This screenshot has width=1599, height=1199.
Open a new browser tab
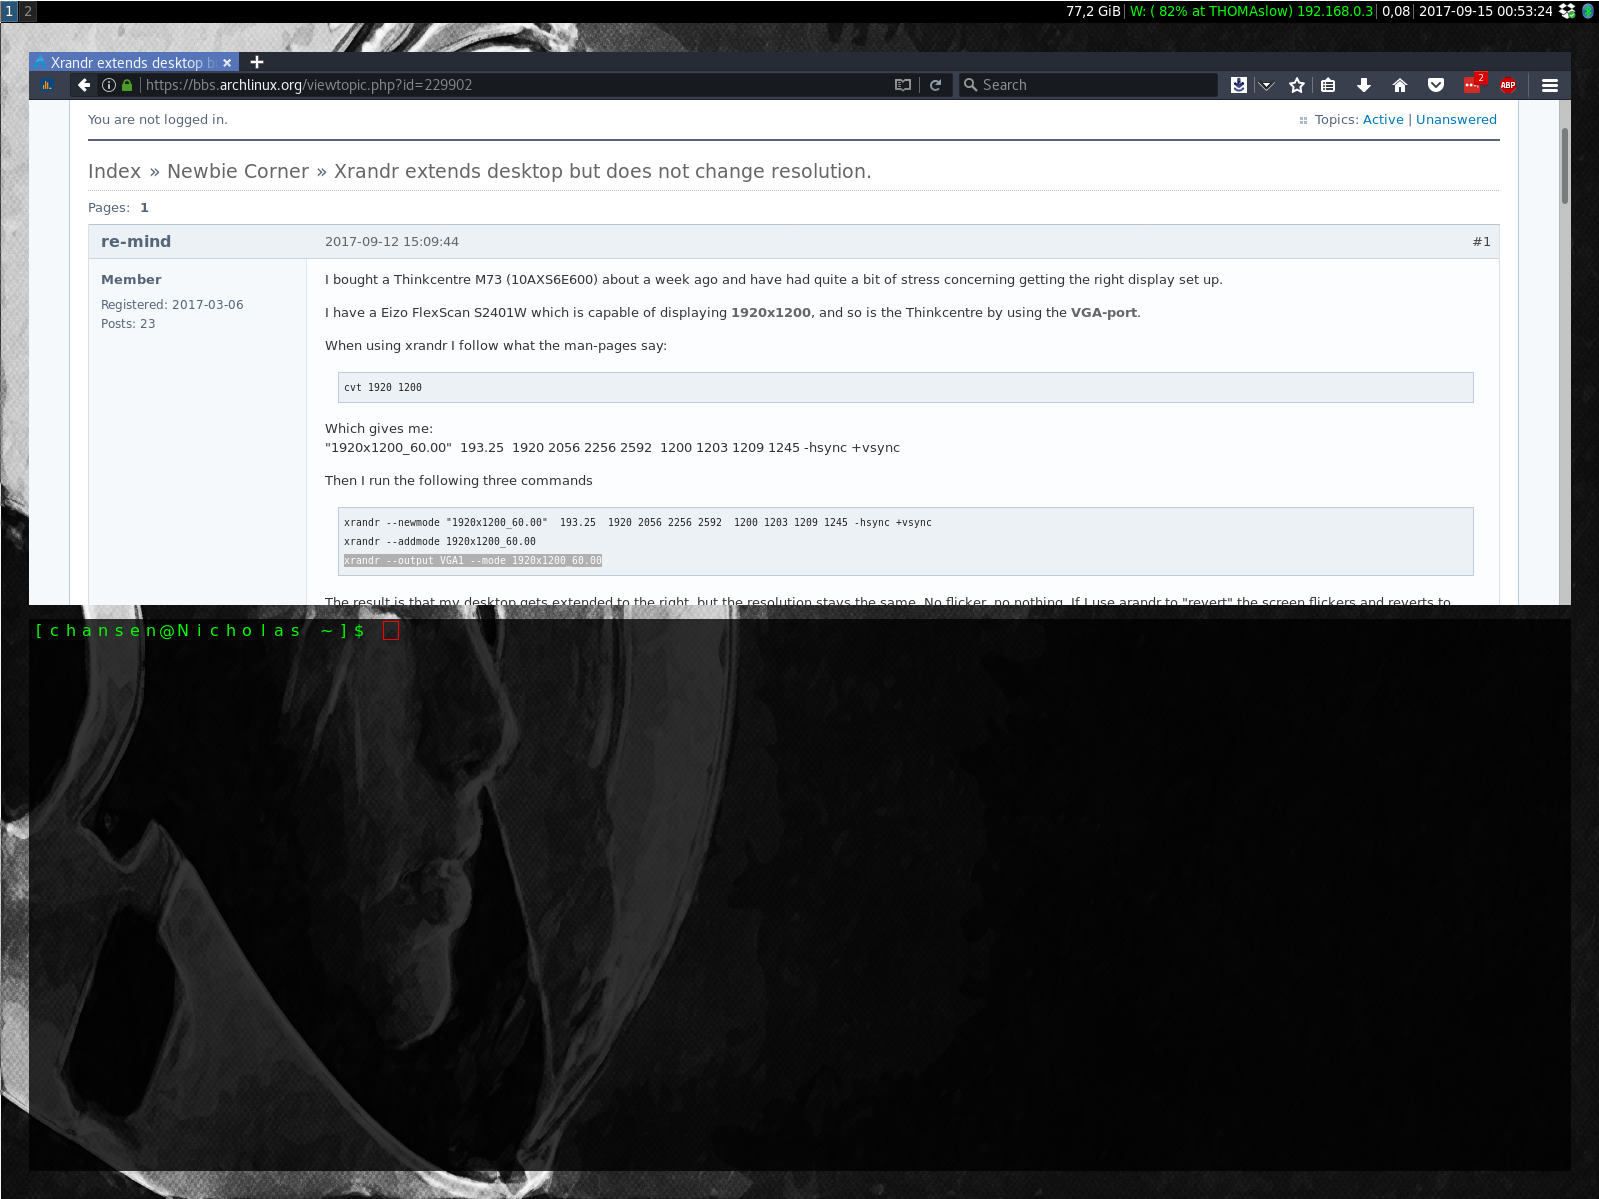tap(257, 62)
